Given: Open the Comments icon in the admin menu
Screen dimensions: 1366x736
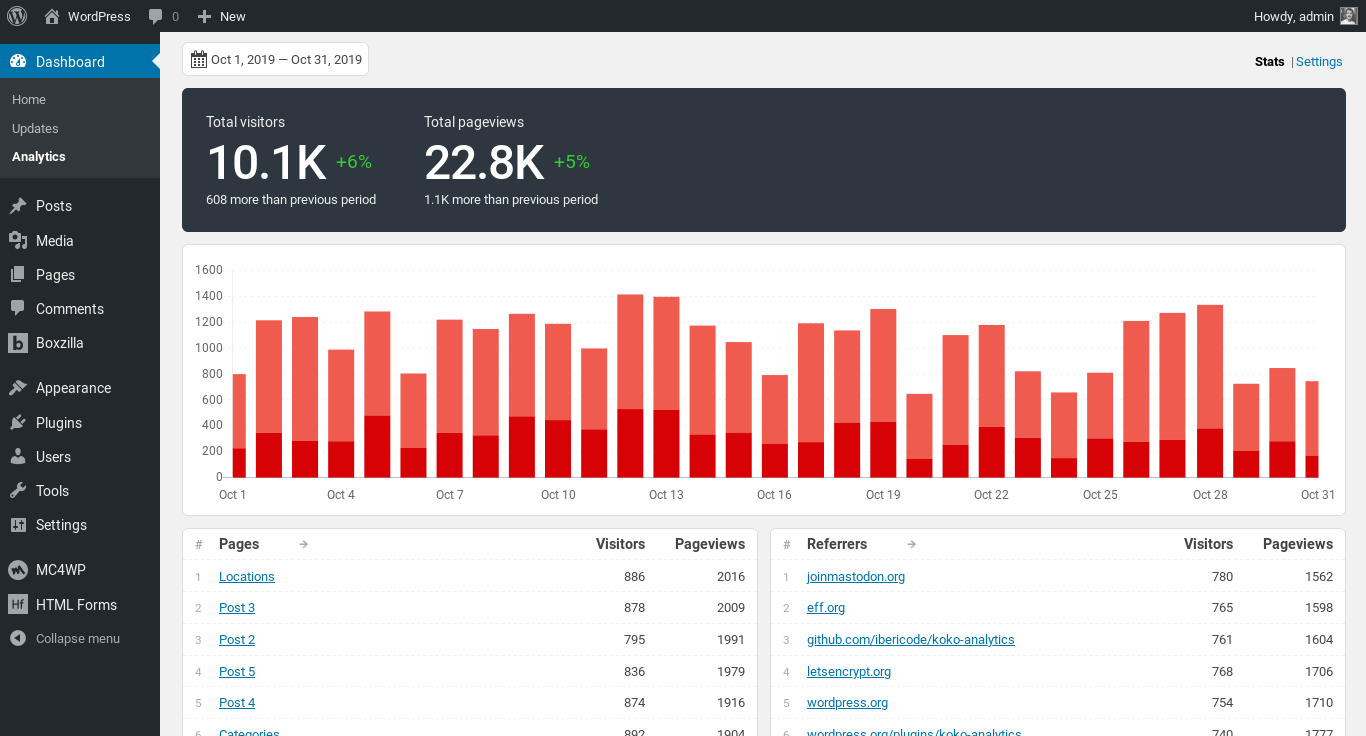Looking at the screenshot, I should point(18,308).
